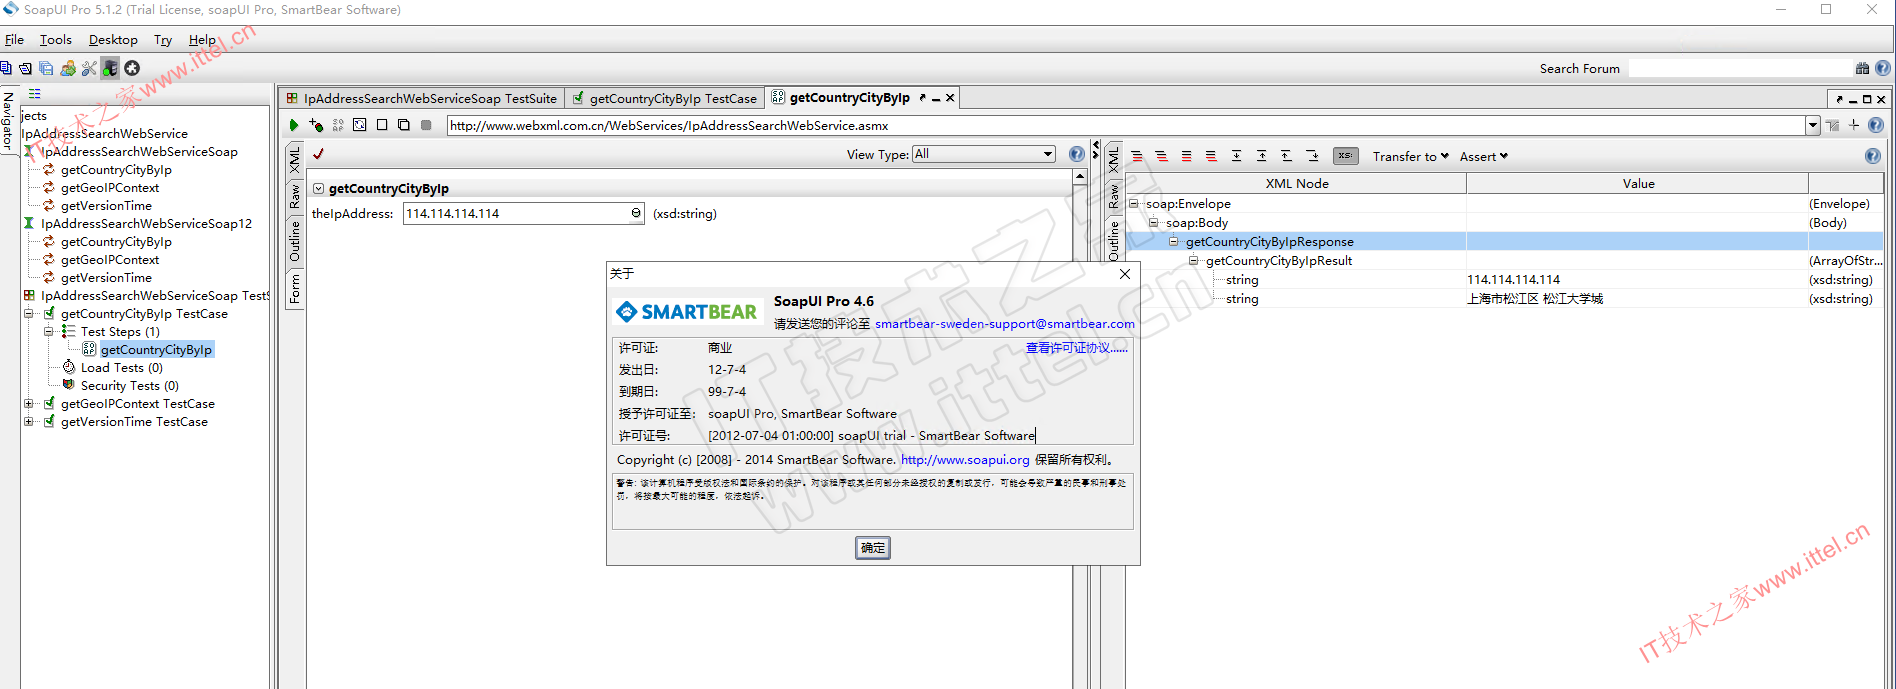Open the View Type dropdown

point(984,154)
